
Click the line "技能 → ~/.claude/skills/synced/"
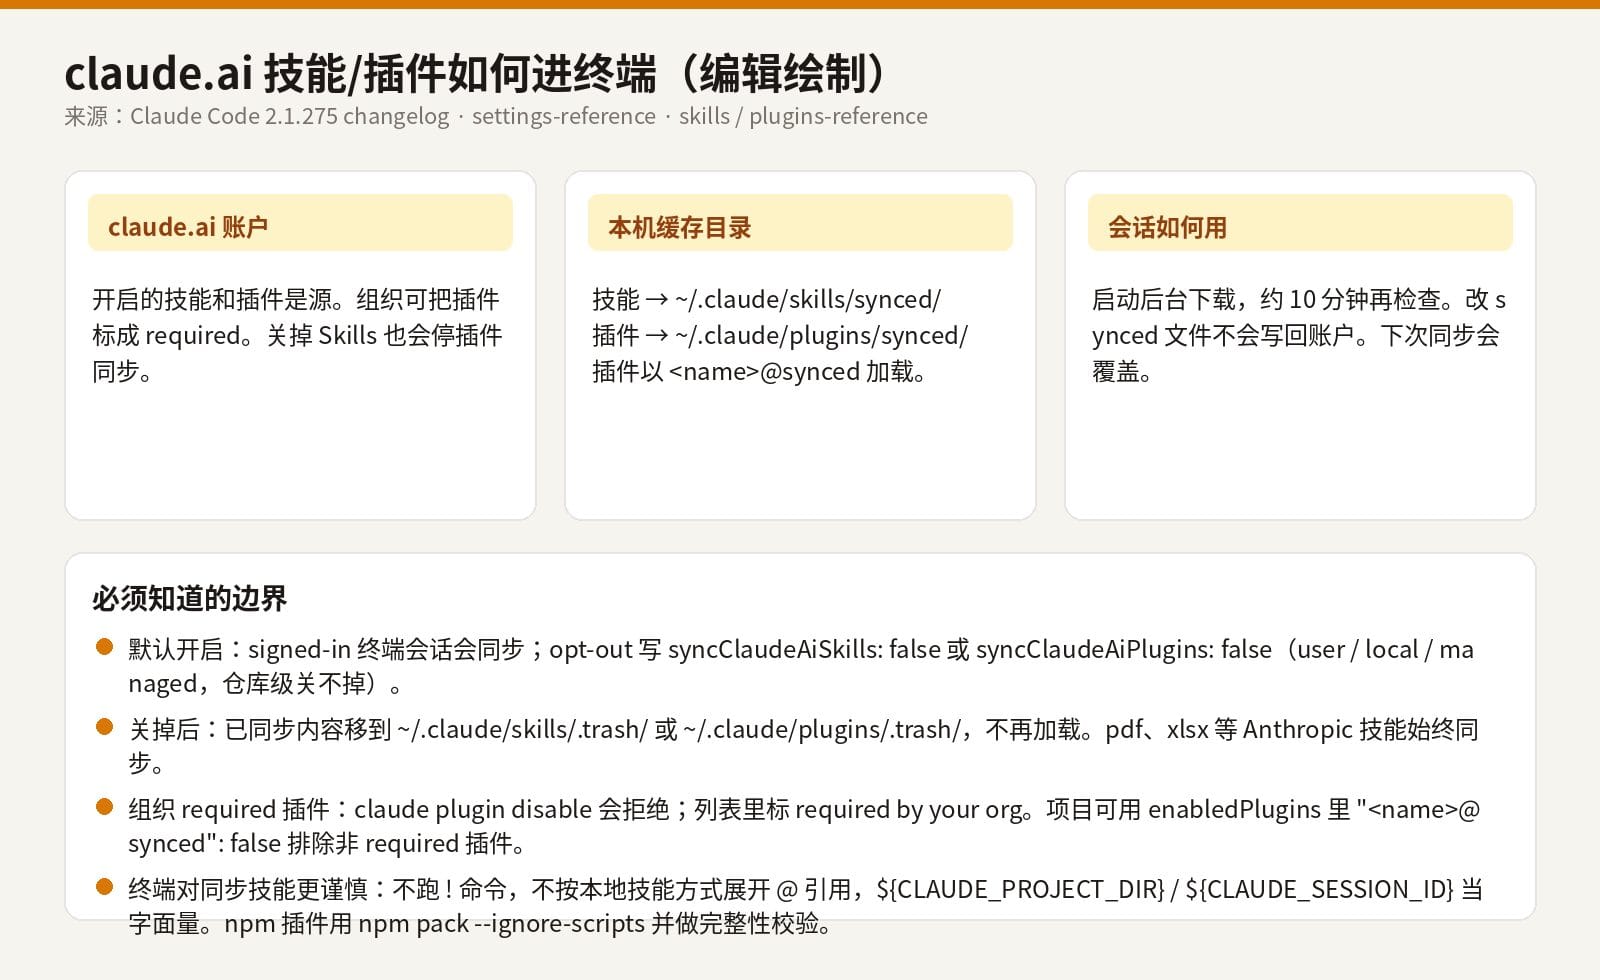766,299
